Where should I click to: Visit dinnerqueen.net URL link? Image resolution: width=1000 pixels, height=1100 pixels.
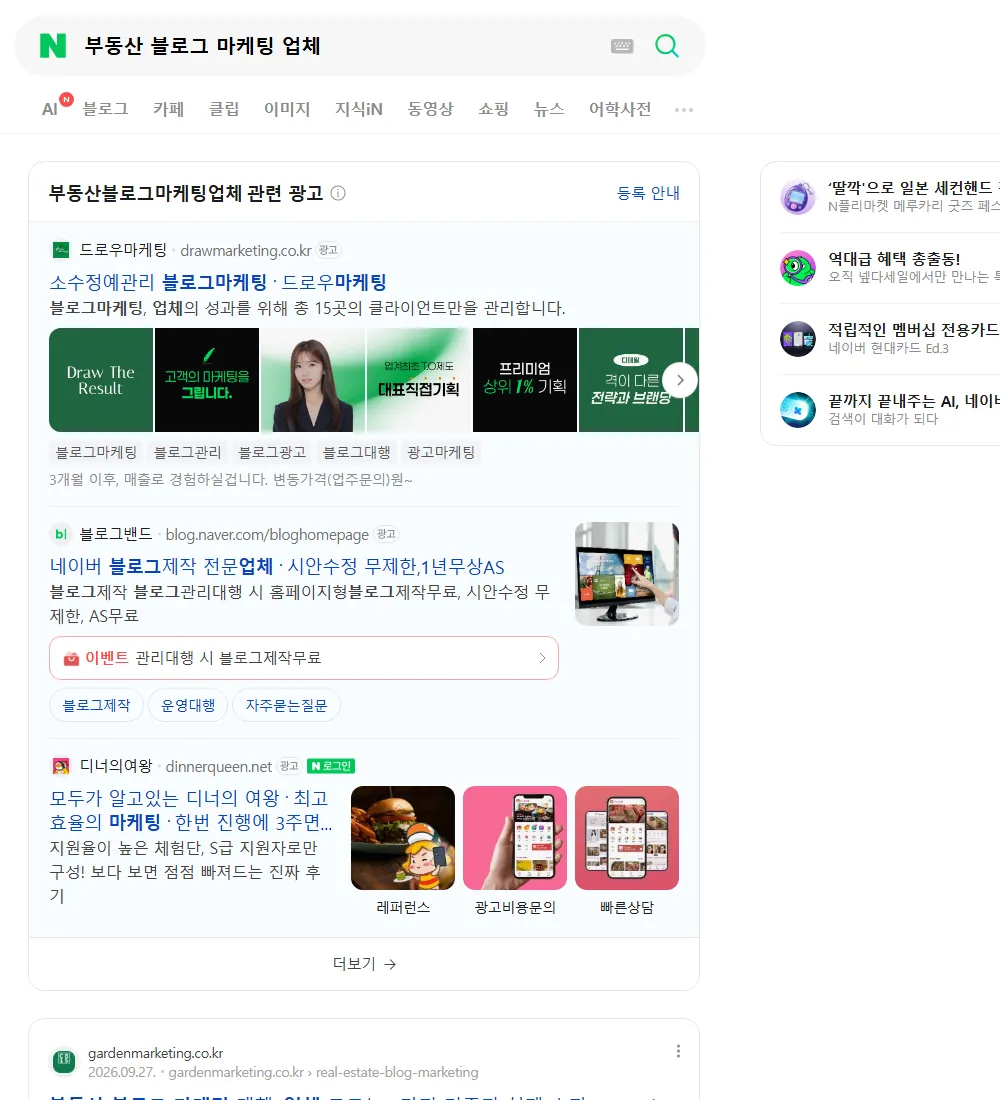(x=218, y=767)
